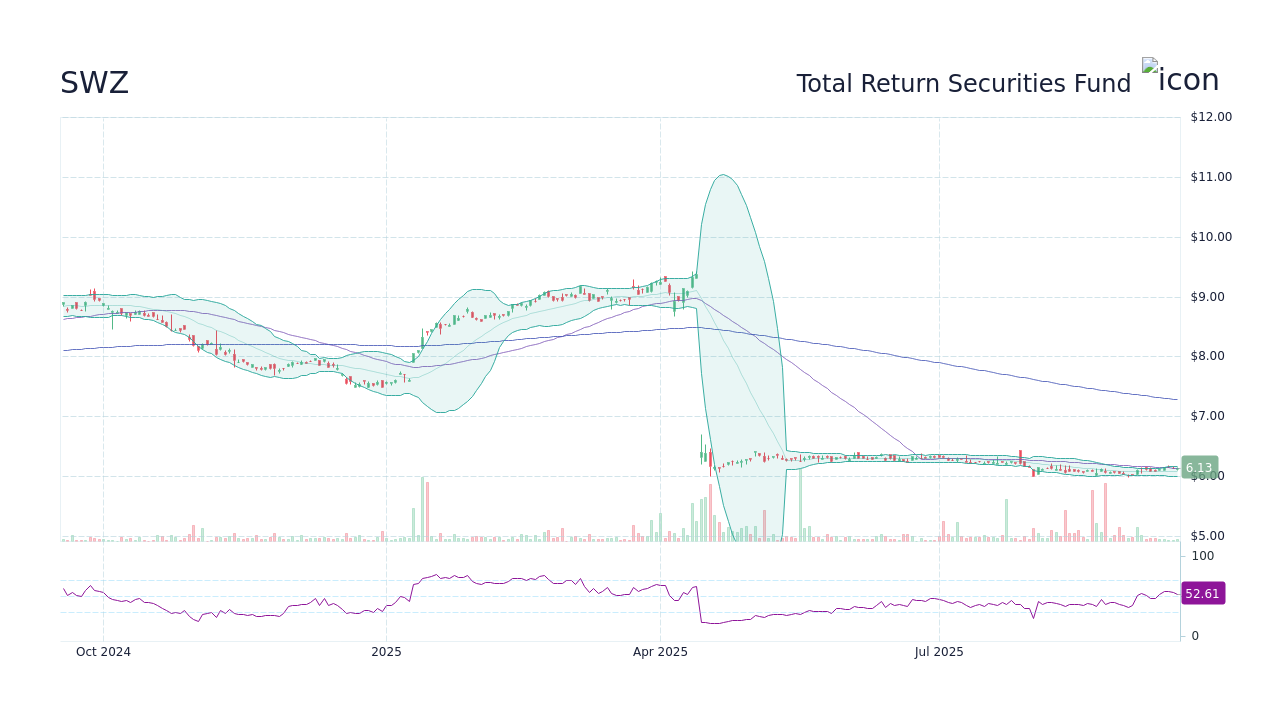Image resolution: width=1280 pixels, height=720 pixels.
Task: Click the $8.00 price axis label
Action: (1207, 356)
